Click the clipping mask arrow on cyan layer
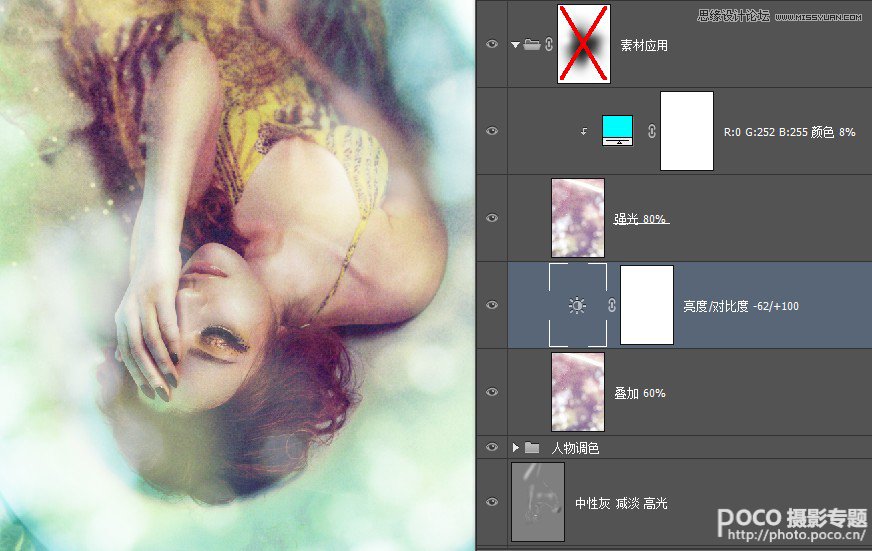872x551 pixels. 584,132
